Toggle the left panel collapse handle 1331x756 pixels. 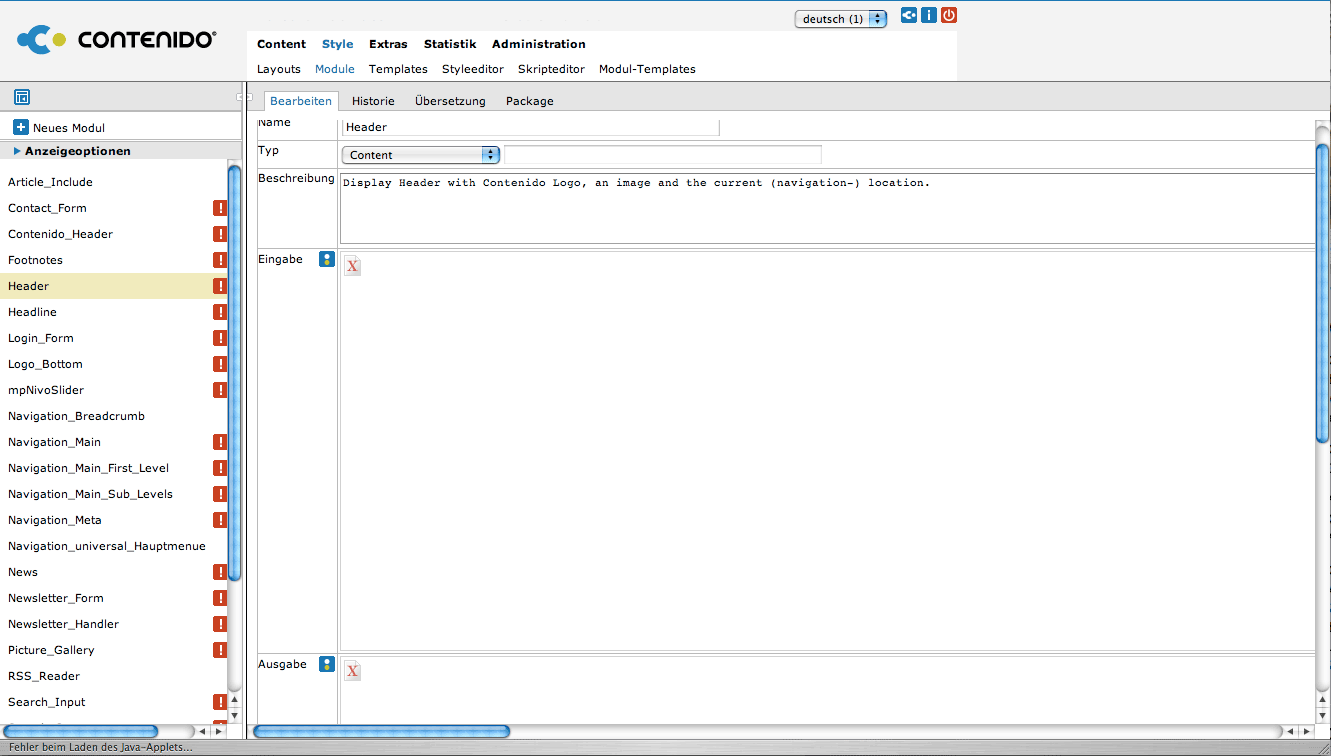(244, 97)
